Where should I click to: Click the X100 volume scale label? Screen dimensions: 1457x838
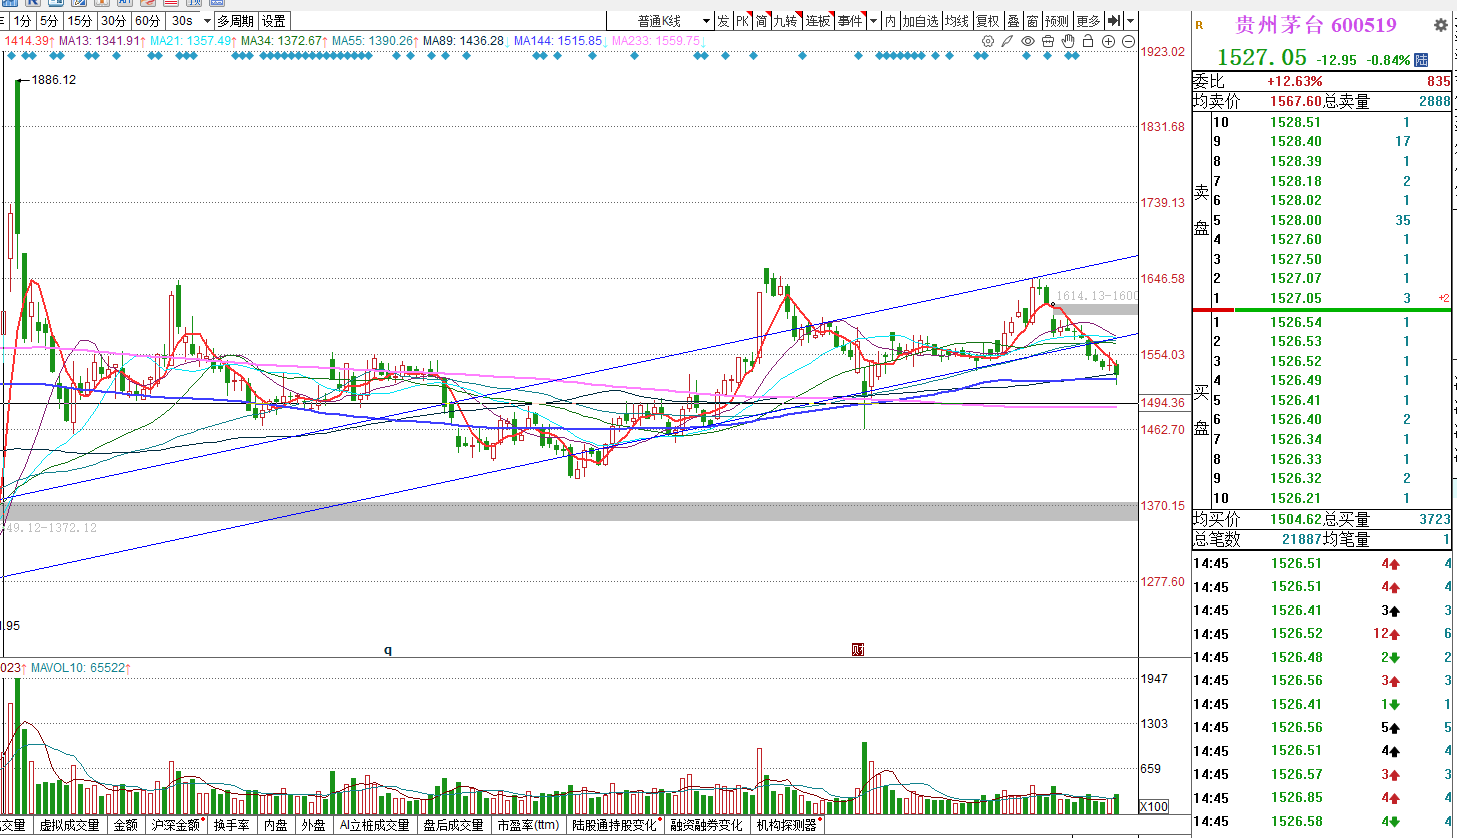[x=1154, y=806]
